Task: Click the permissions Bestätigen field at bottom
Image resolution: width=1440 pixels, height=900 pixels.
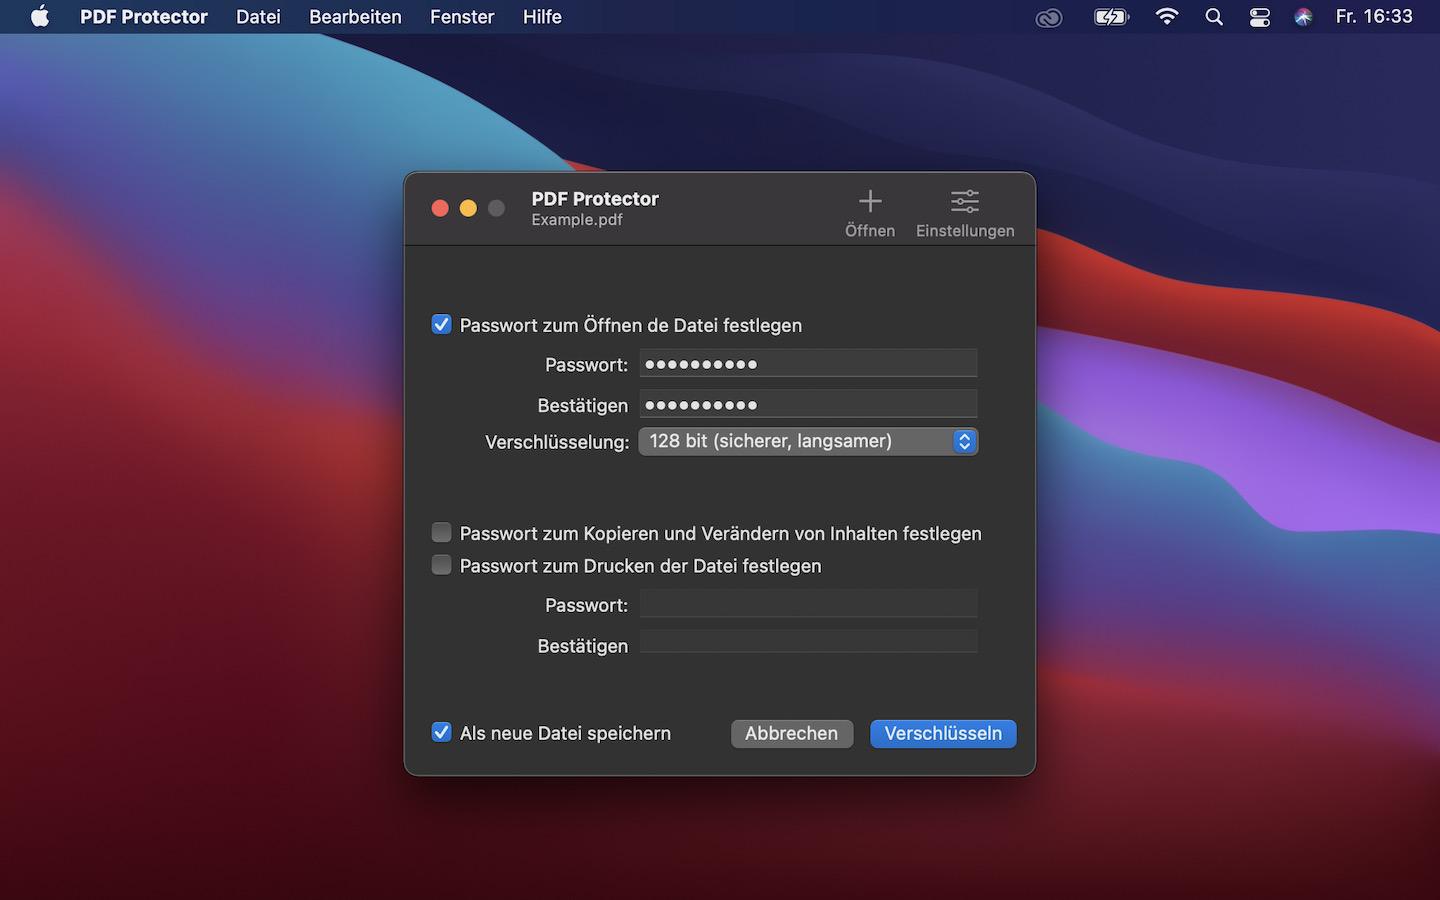Action: (808, 642)
